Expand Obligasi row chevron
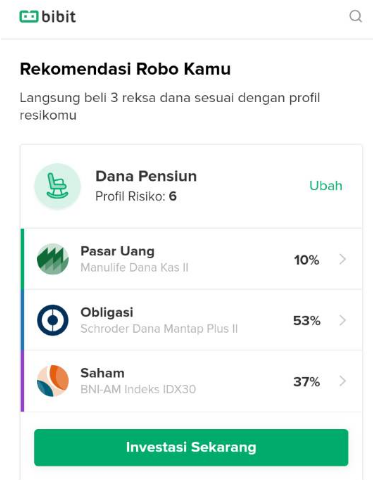Viewport: 373px width, 480px height. click(x=342, y=320)
